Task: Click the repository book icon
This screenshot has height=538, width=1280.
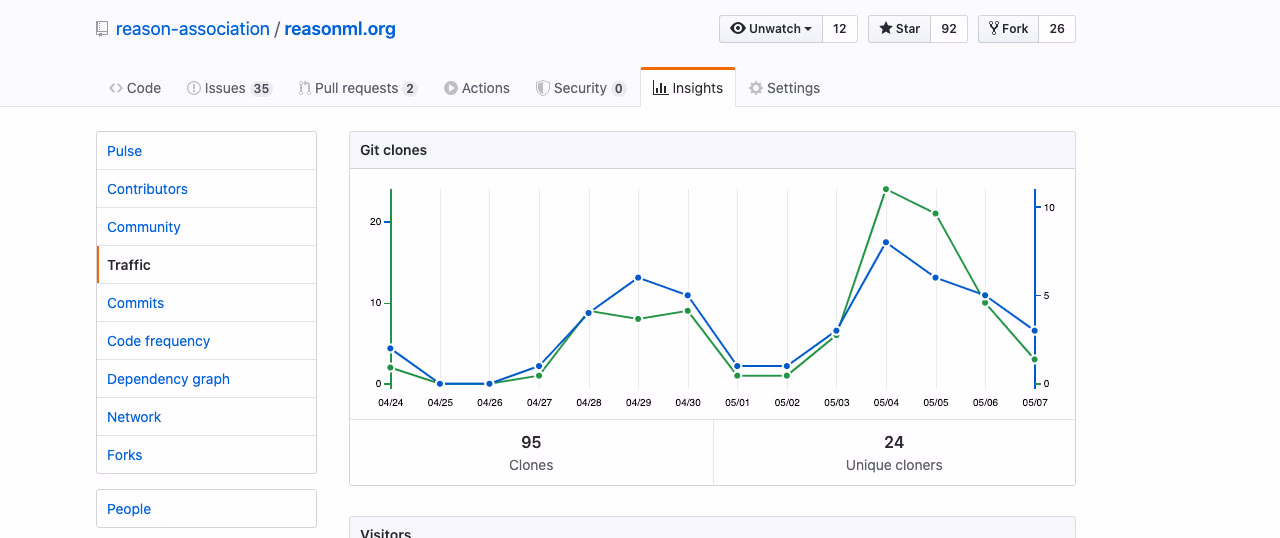Action: tap(102, 29)
